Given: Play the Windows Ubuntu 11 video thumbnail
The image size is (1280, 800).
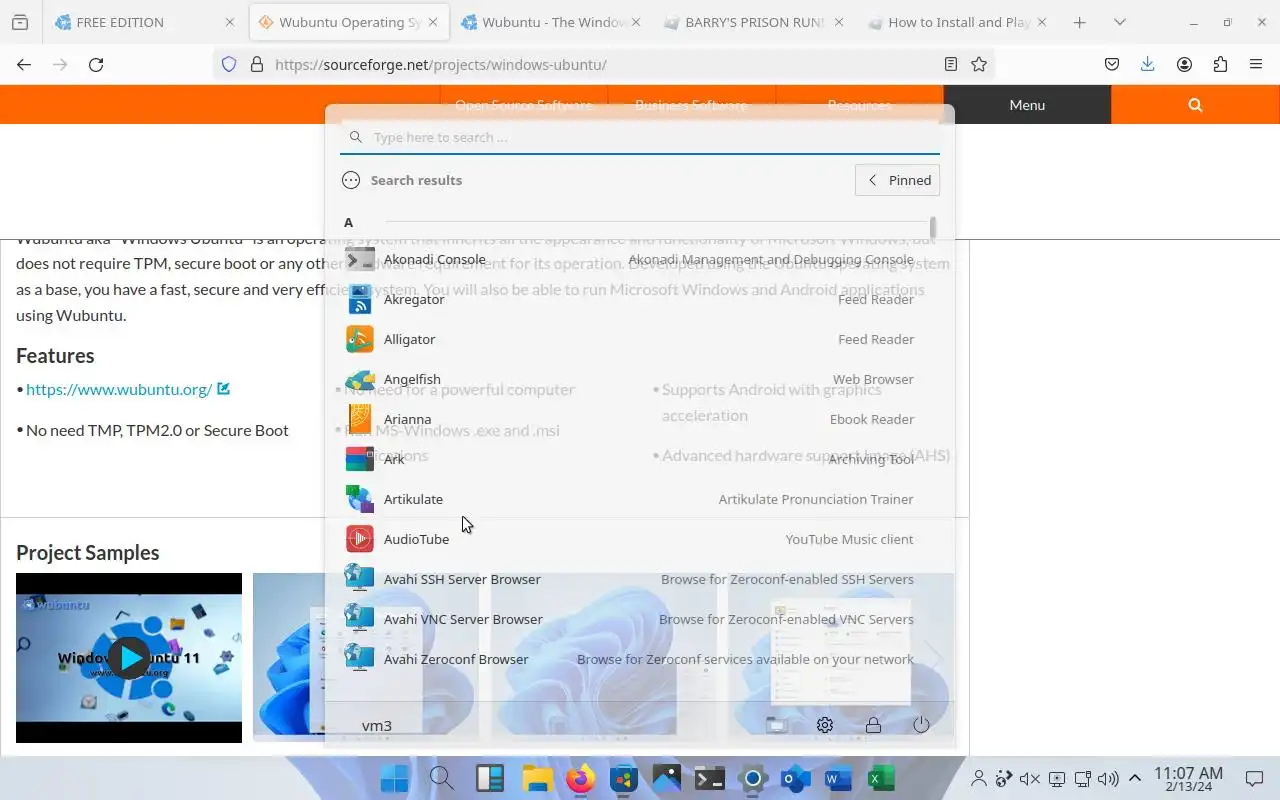Looking at the screenshot, I should 129,657.
